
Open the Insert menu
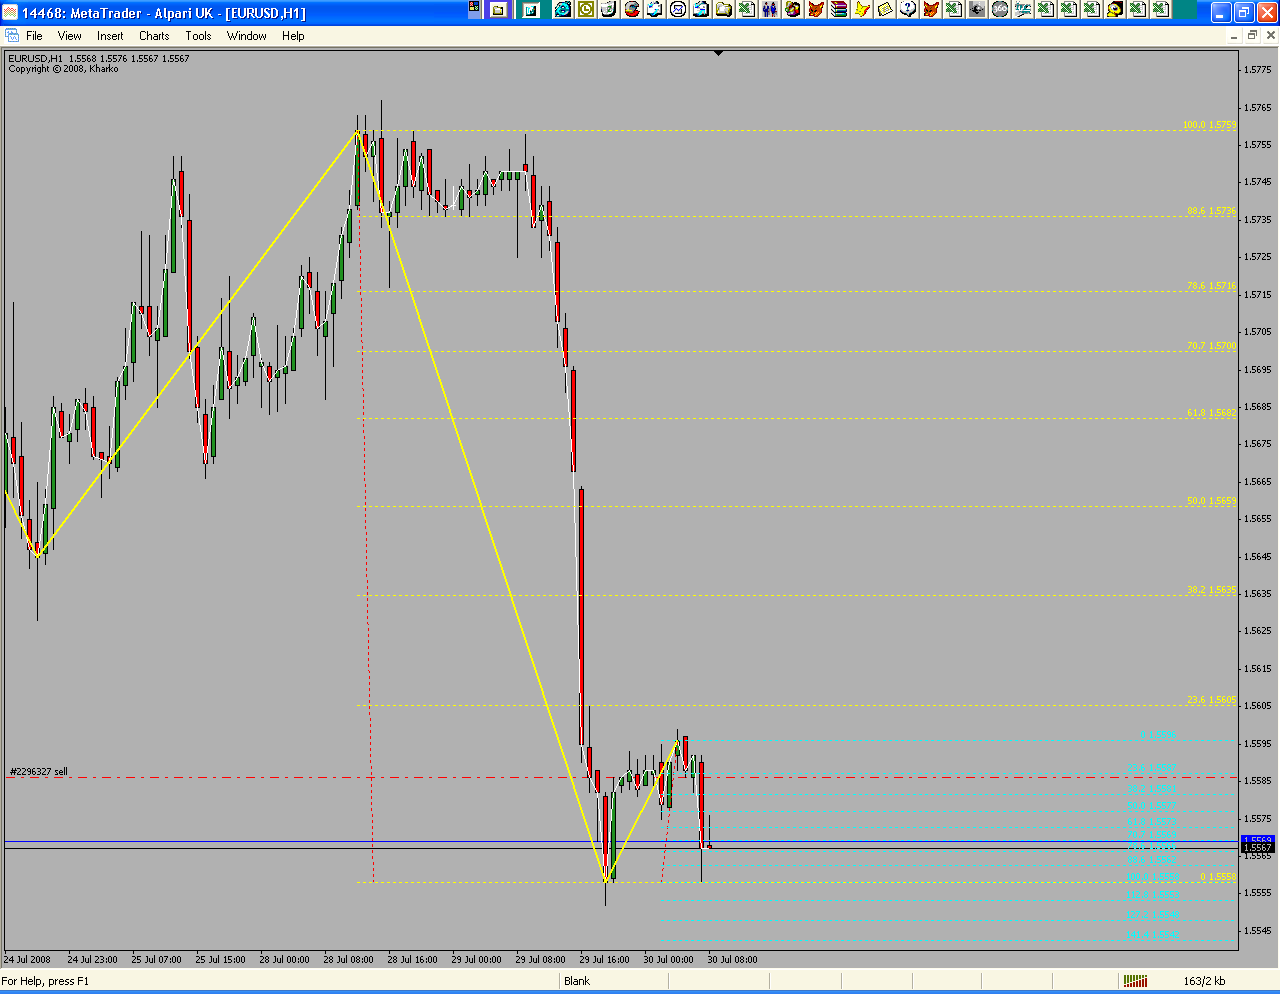110,36
